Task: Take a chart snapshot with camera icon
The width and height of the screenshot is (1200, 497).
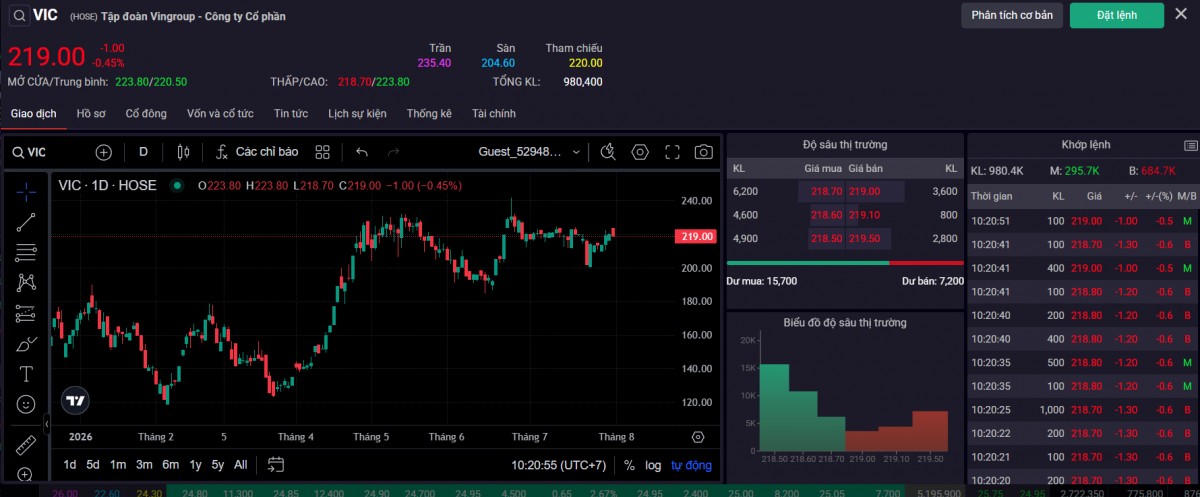Action: (x=704, y=152)
